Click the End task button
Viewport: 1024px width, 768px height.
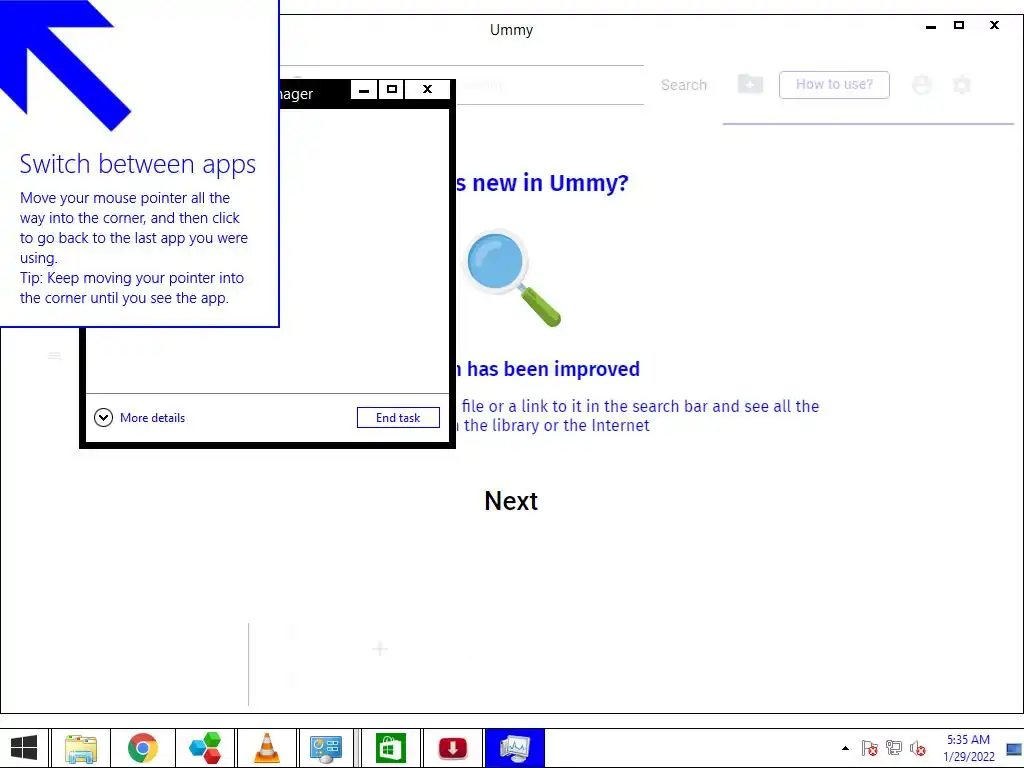tap(398, 417)
